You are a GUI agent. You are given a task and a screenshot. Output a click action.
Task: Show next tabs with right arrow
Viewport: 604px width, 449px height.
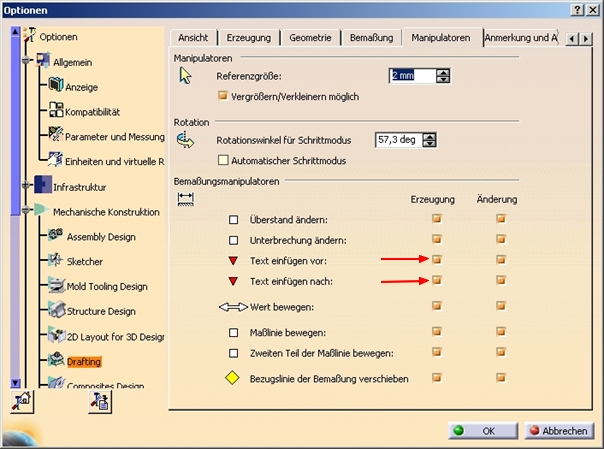[586, 39]
